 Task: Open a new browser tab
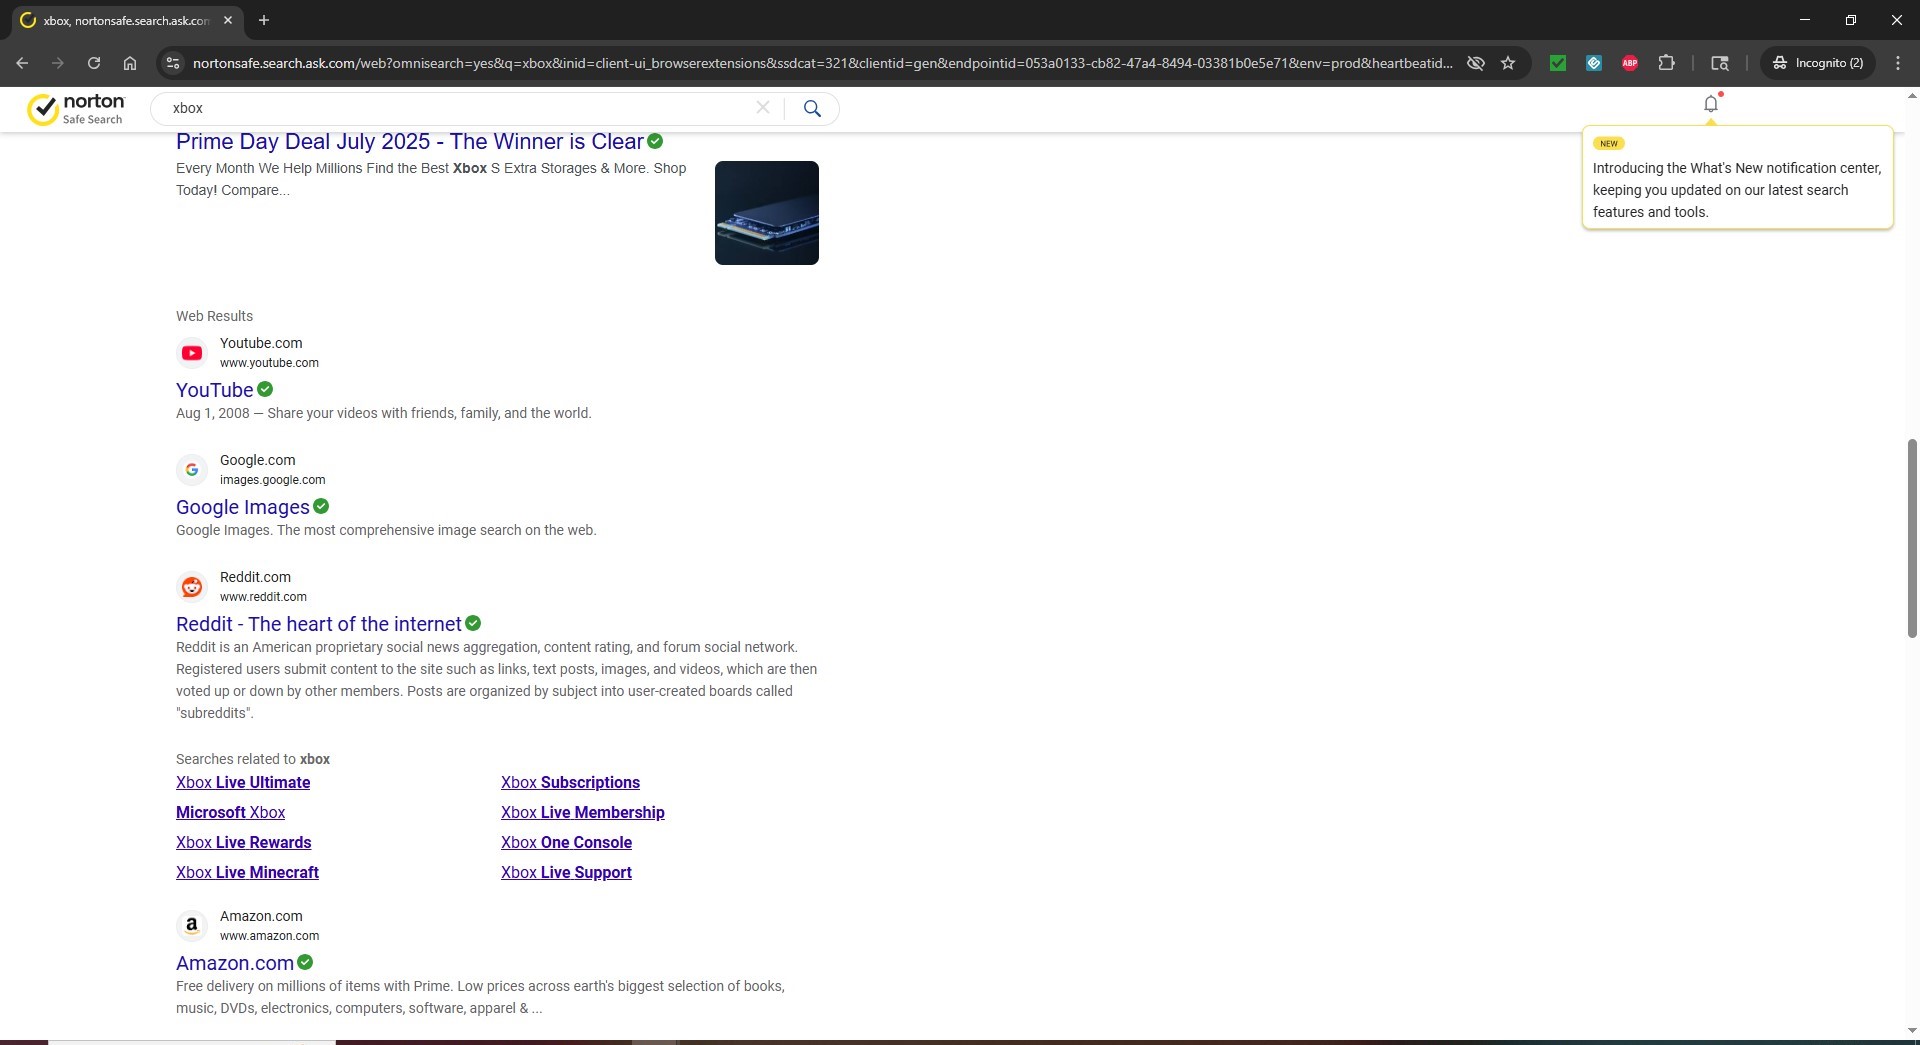(264, 20)
